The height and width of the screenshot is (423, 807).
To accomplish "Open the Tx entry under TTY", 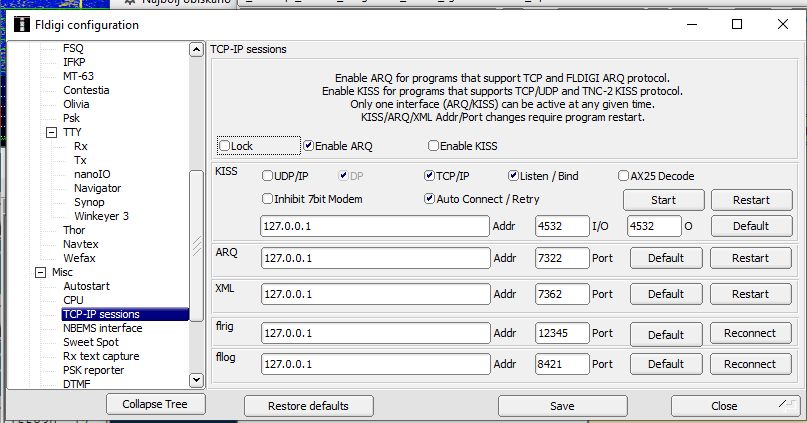I will point(80,160).
